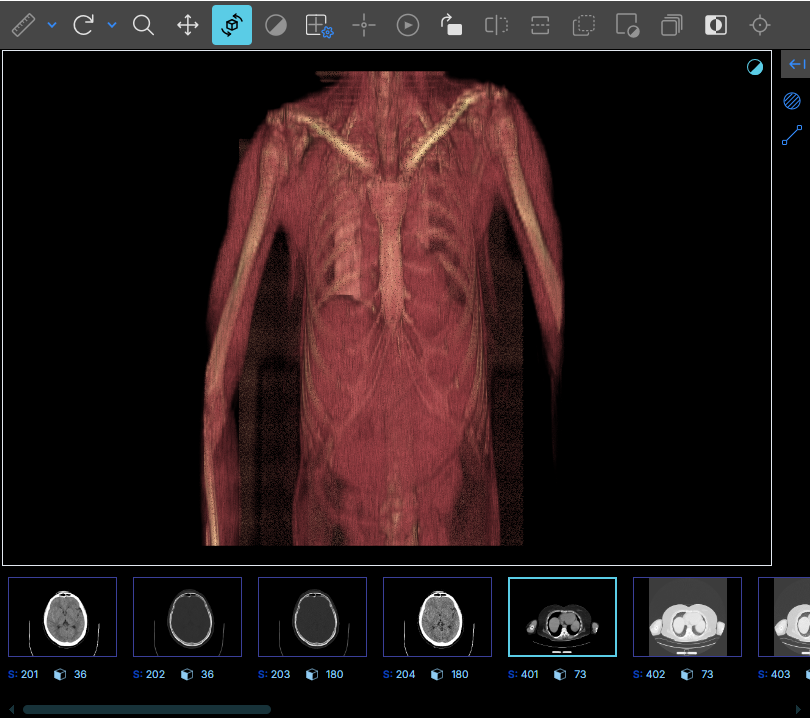Select the pan move tool
The width and height of the screenshot is (812, 718).
coord(187,25)
